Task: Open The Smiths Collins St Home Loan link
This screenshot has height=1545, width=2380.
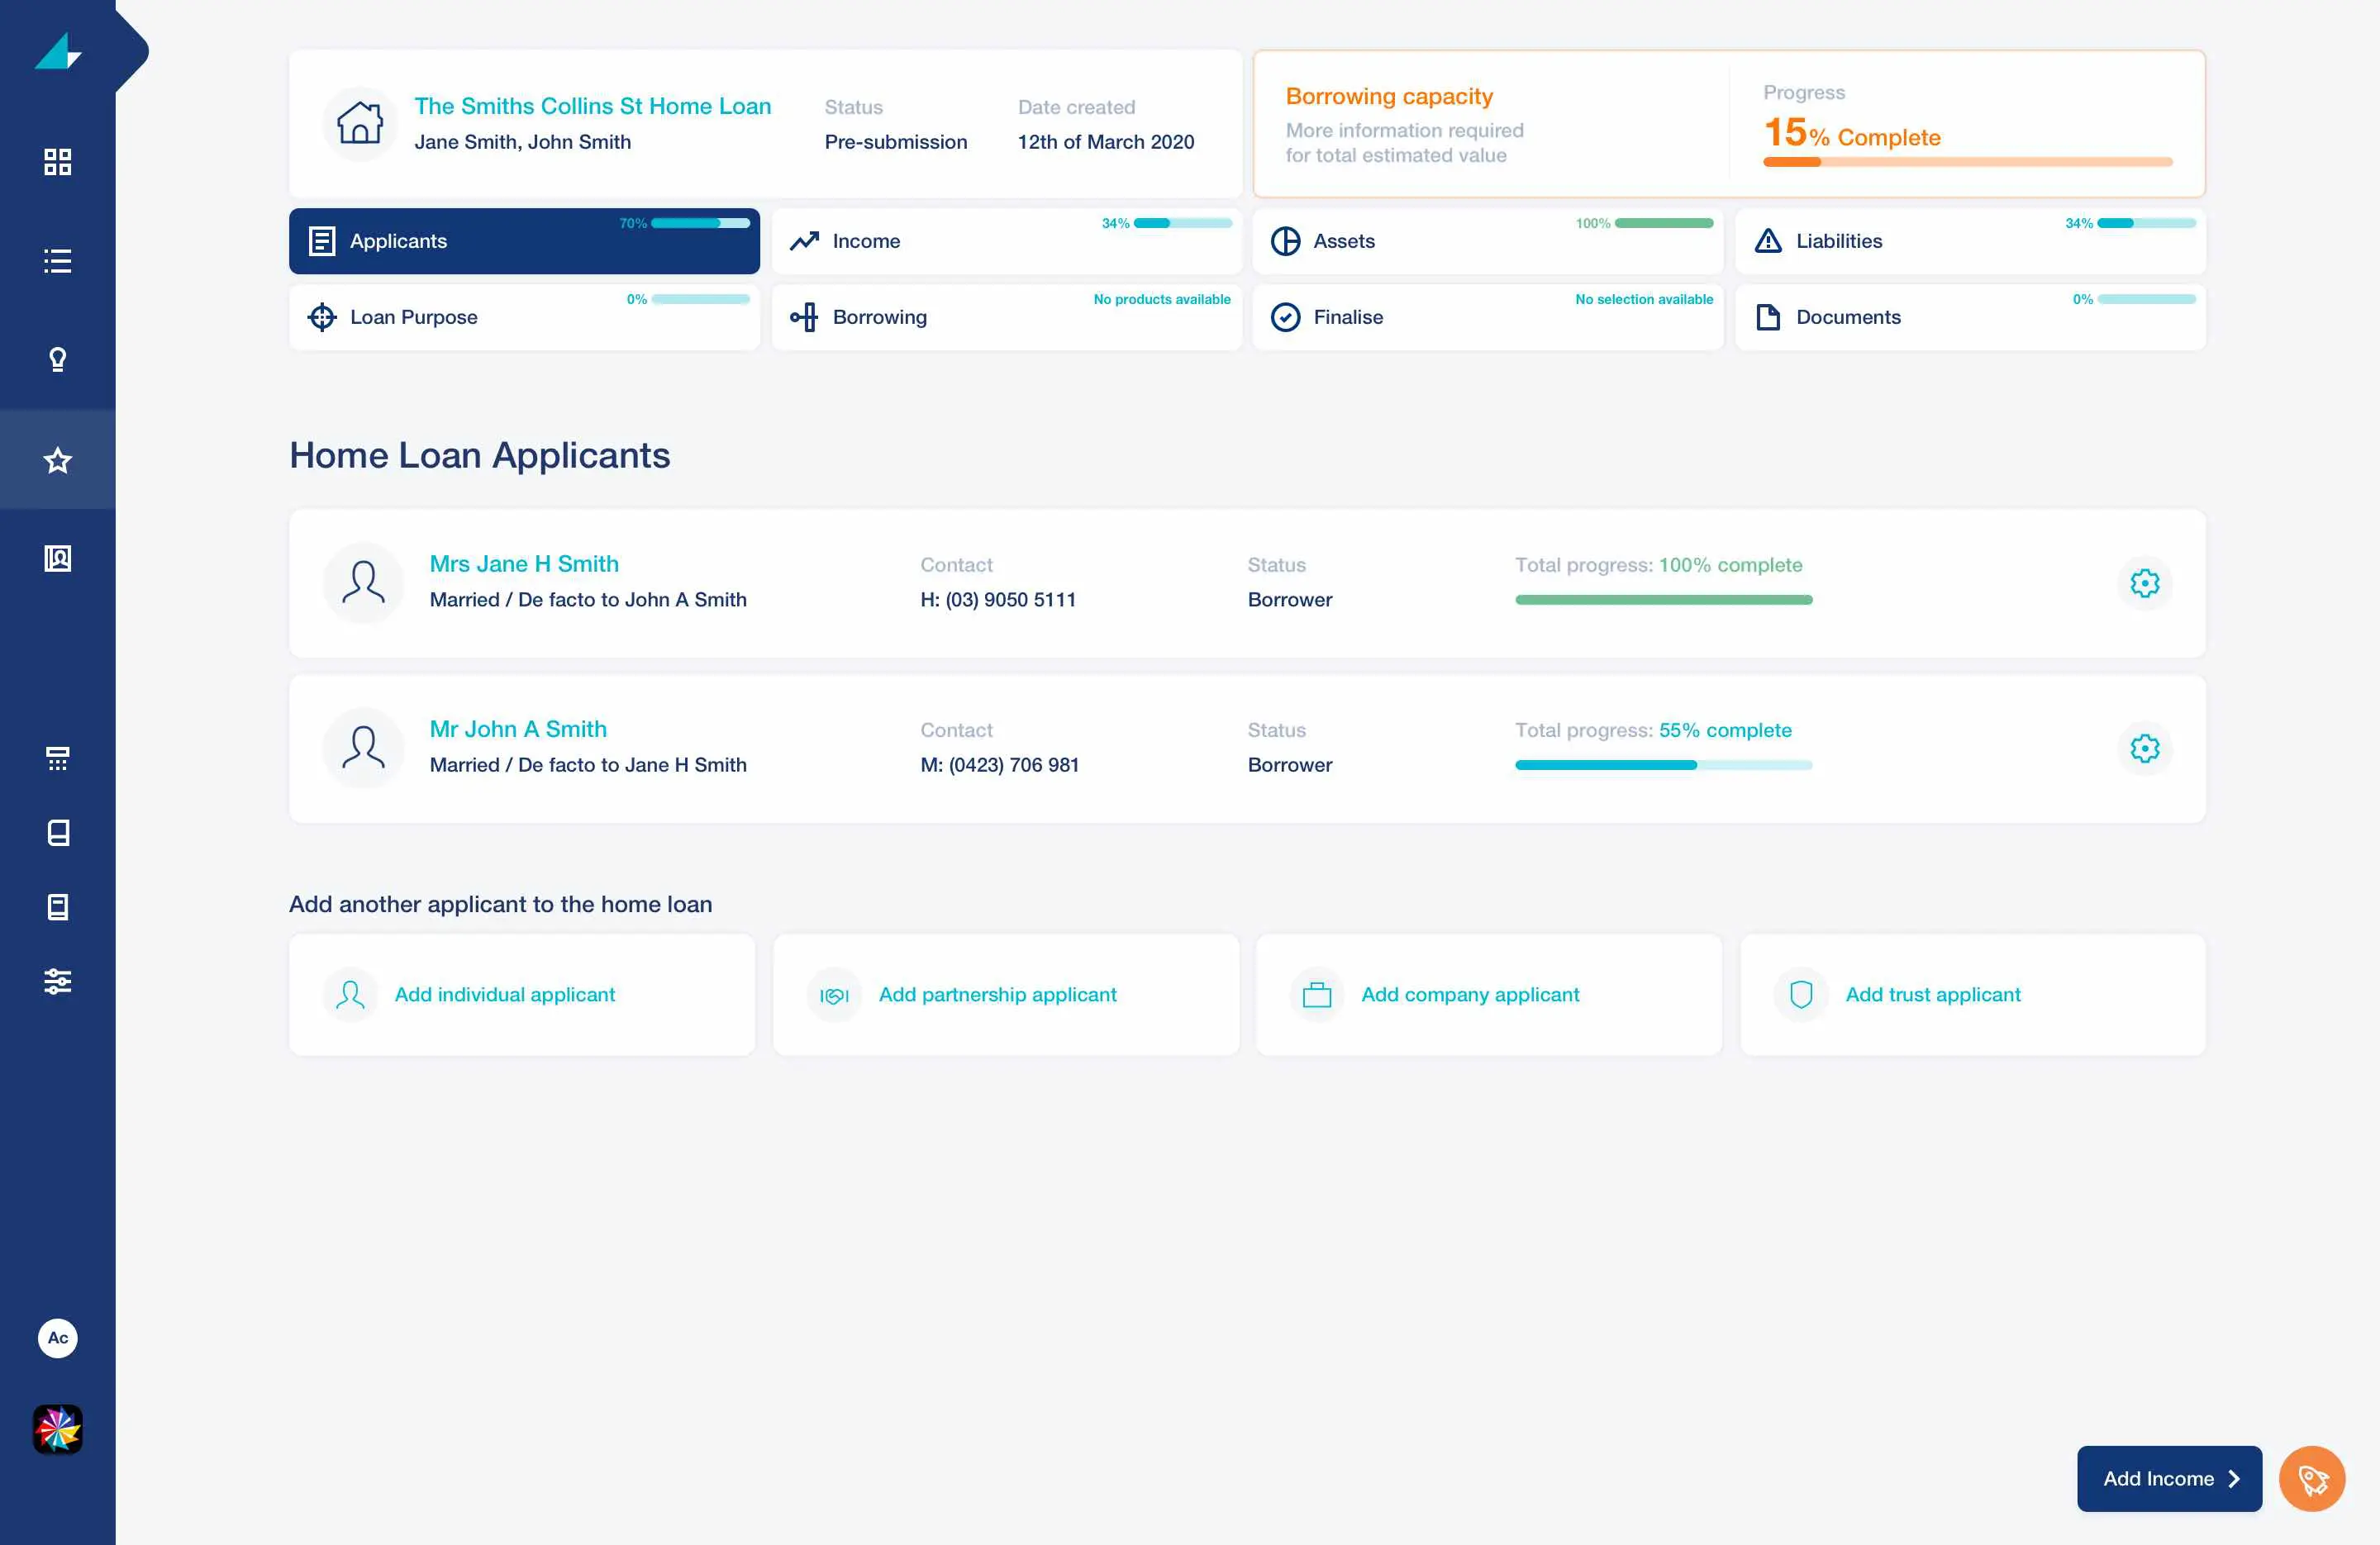Action: pos(592,106)
